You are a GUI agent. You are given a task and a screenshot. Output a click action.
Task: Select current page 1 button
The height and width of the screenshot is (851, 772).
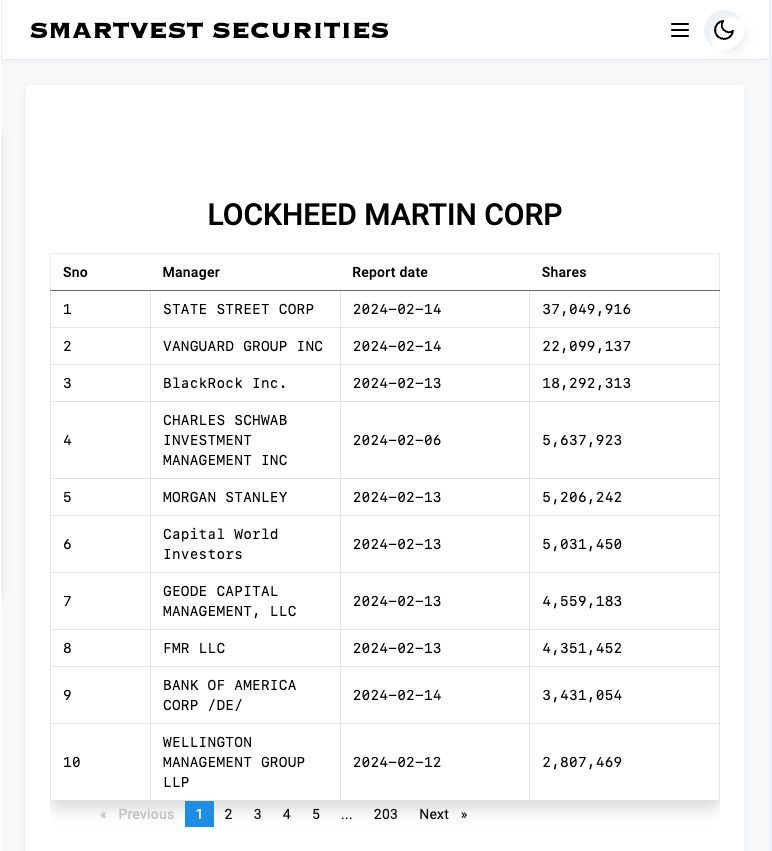(199, 814)
